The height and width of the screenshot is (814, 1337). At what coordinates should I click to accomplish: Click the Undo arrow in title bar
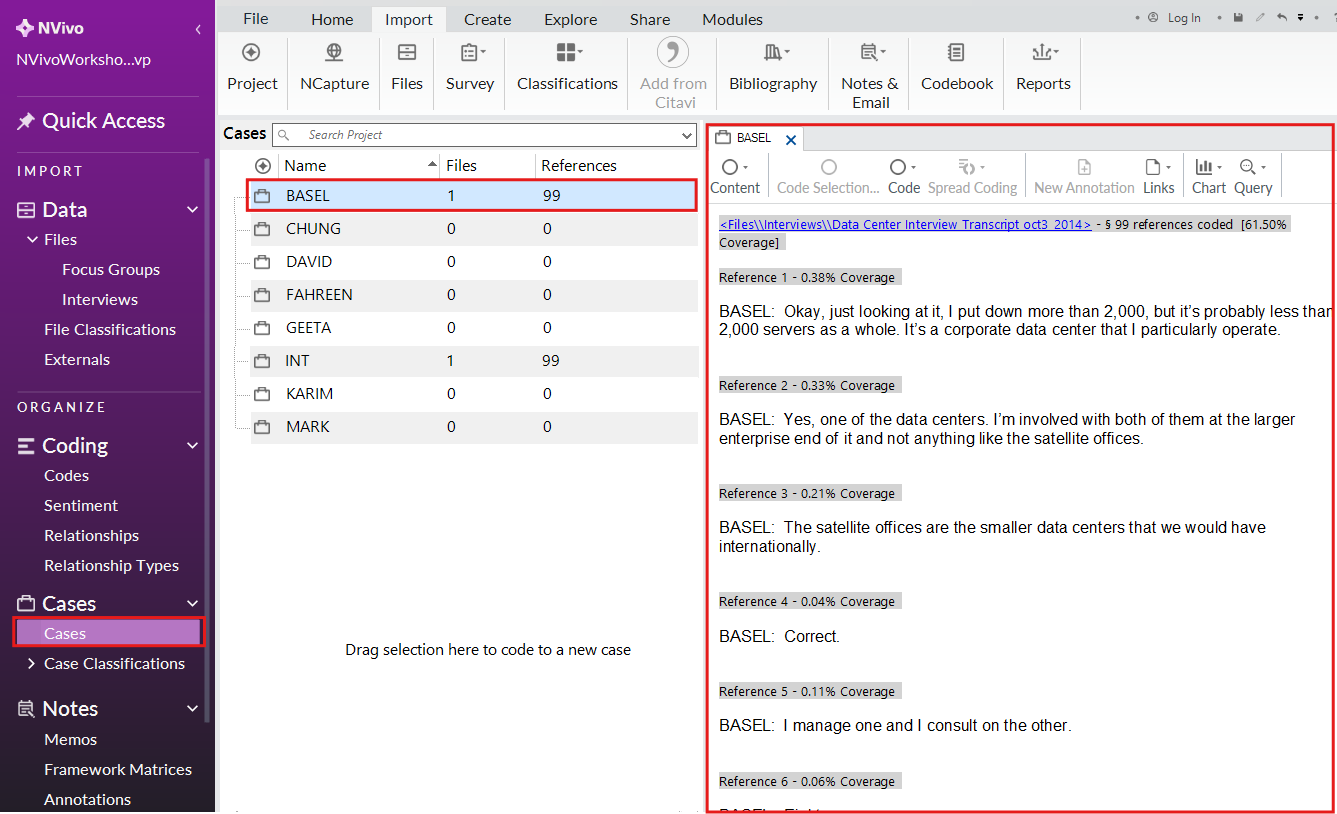1282,18
